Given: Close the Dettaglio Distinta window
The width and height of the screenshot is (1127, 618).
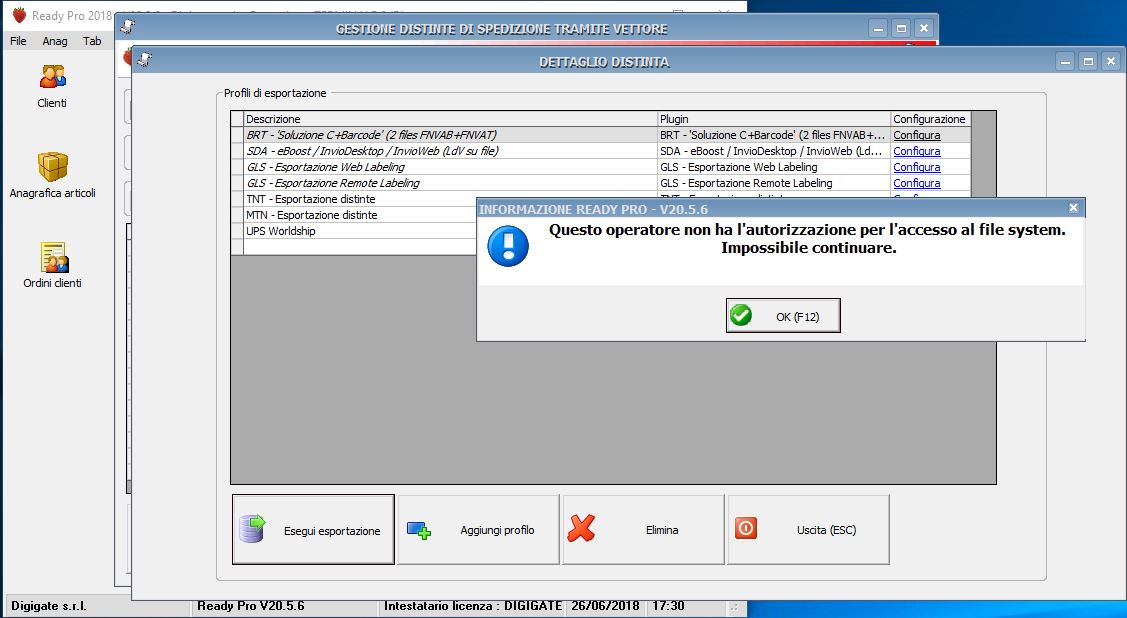Looking at the screenshot, I should [1110, 61].
